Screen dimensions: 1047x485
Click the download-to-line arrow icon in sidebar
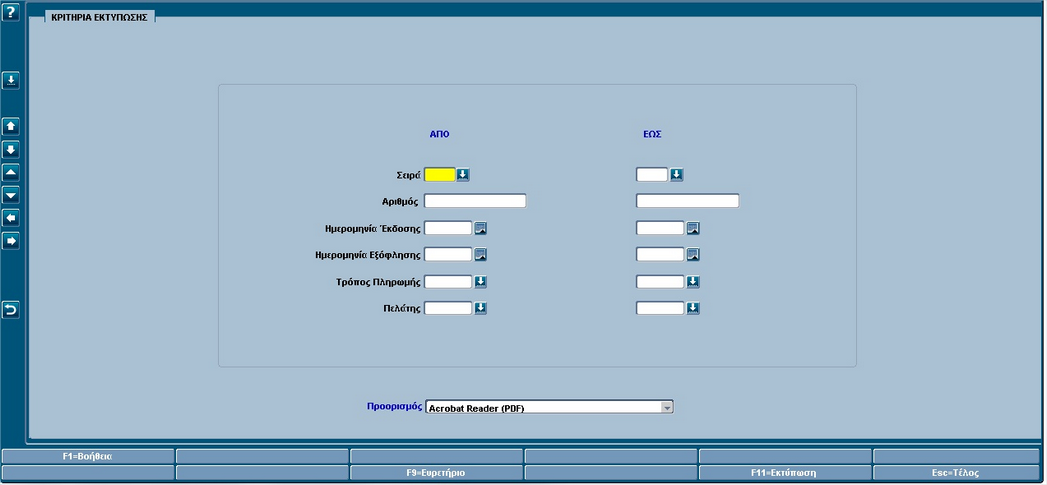(x=11, y=81)
